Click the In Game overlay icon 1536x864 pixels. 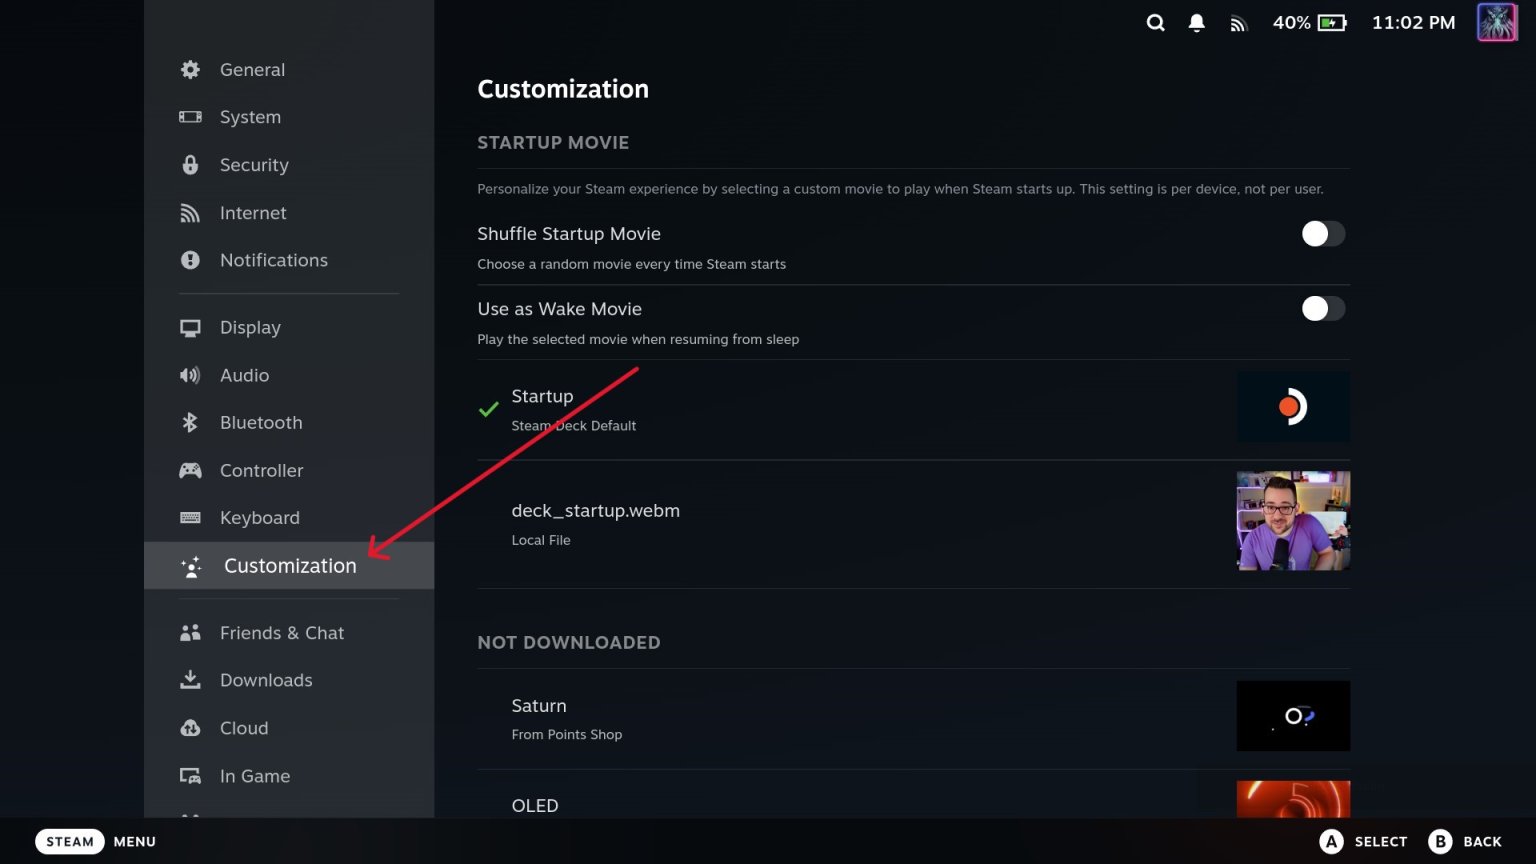(190, 776)
